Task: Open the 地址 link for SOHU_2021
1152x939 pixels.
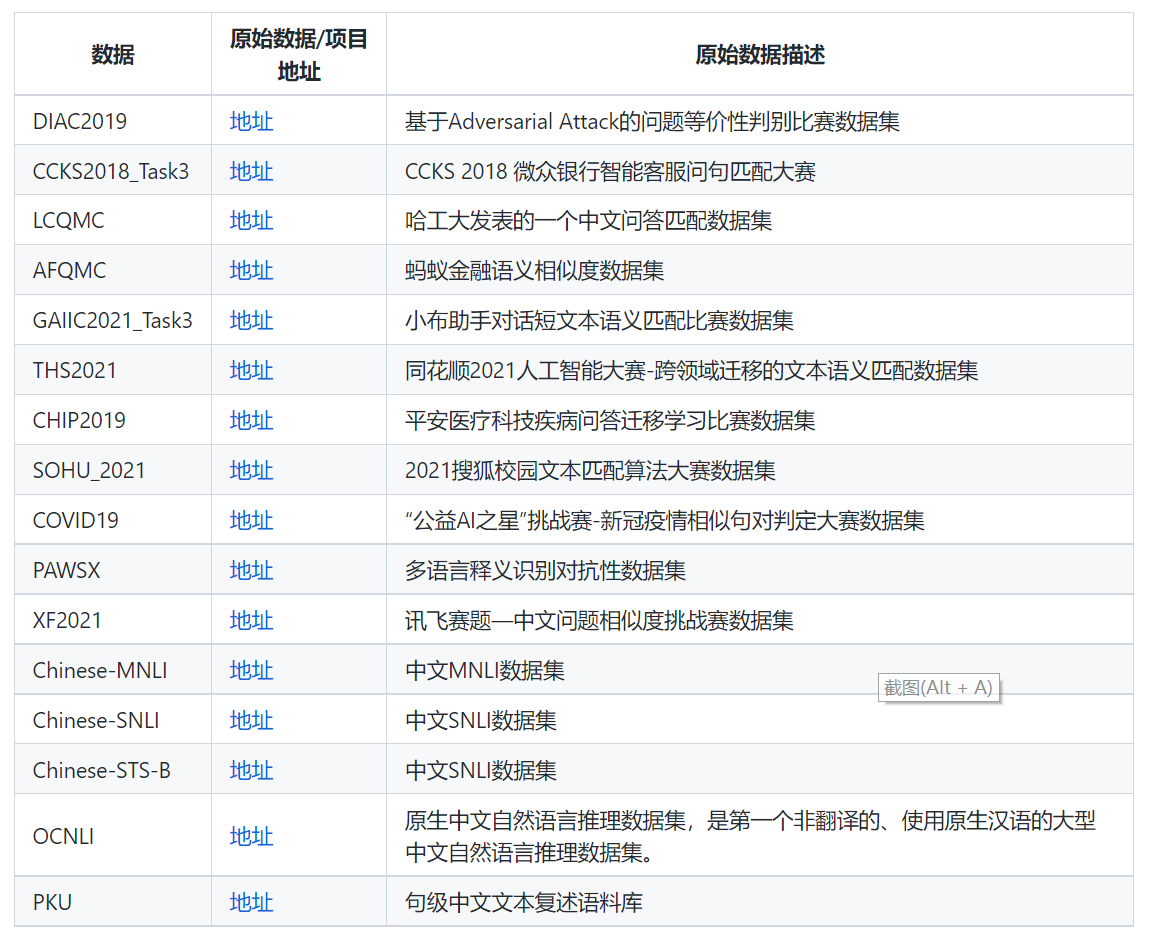Action: [x=251, y=470]
